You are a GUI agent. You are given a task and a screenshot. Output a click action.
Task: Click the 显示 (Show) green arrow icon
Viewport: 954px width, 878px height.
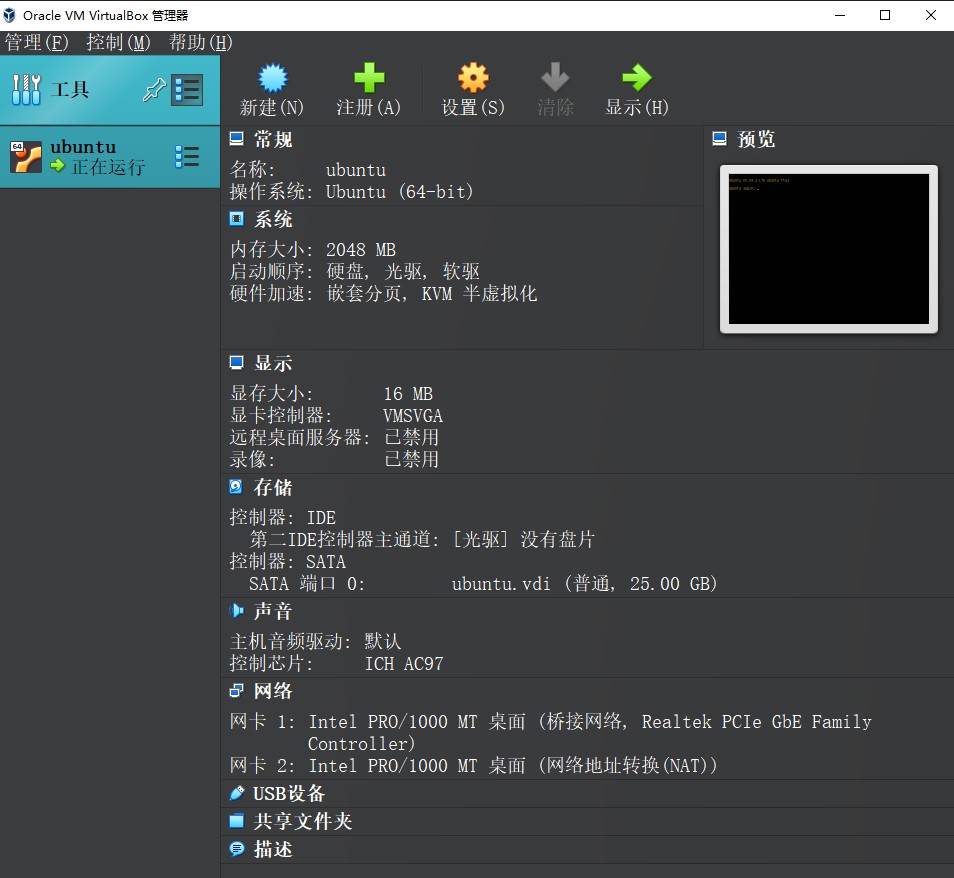click(x=636, y=78)
